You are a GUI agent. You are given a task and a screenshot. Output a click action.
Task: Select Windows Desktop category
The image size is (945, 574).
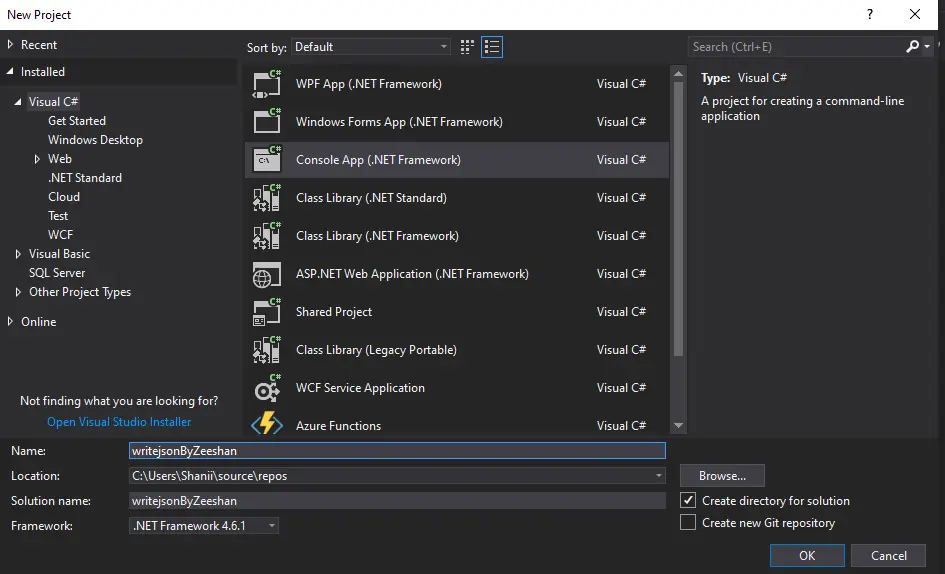(95, 140)
